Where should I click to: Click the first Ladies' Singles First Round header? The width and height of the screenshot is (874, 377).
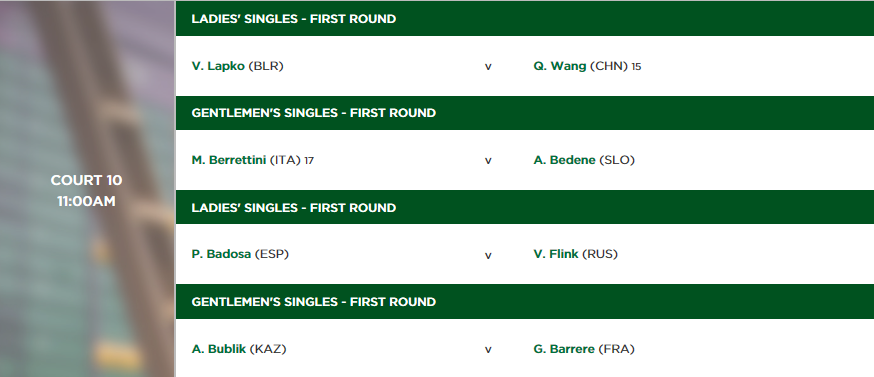tap(525, 18)
